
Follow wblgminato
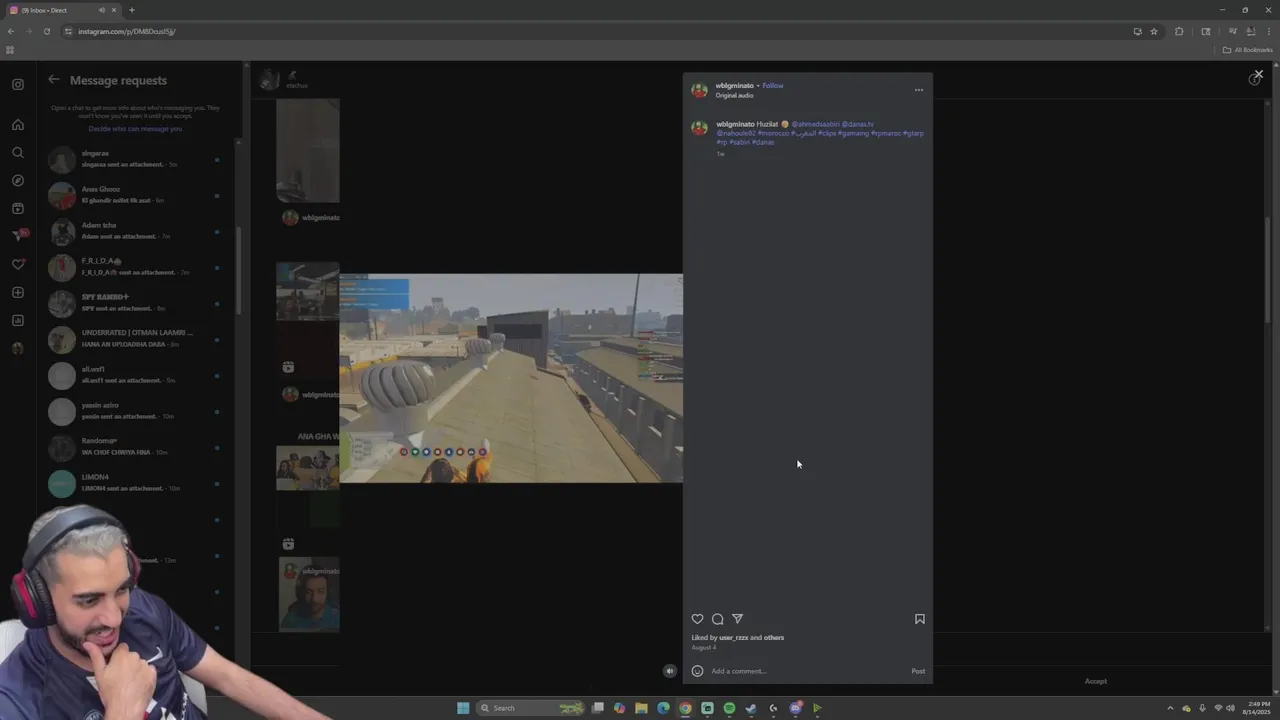point(773,86)
